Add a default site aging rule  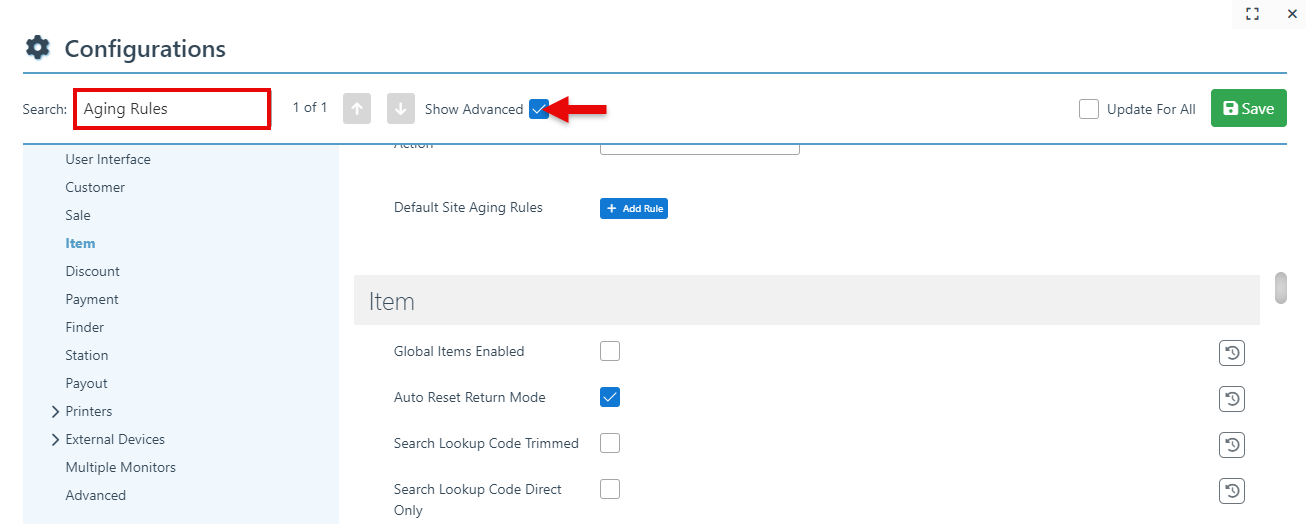tap(633, 208)
